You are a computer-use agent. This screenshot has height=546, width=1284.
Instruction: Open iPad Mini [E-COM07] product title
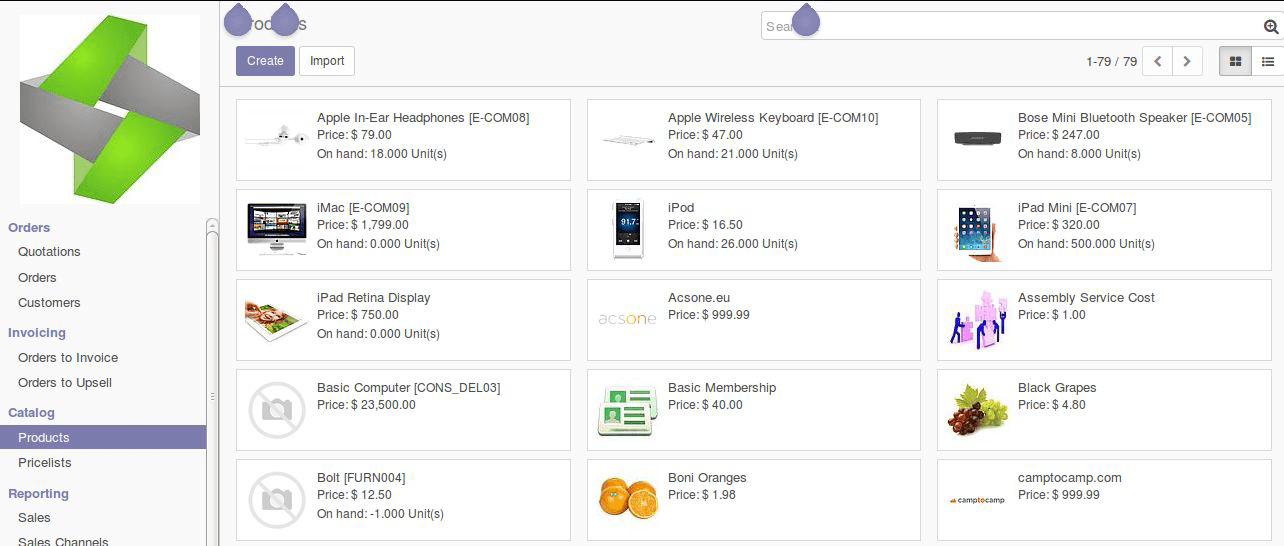[1077, 208]
